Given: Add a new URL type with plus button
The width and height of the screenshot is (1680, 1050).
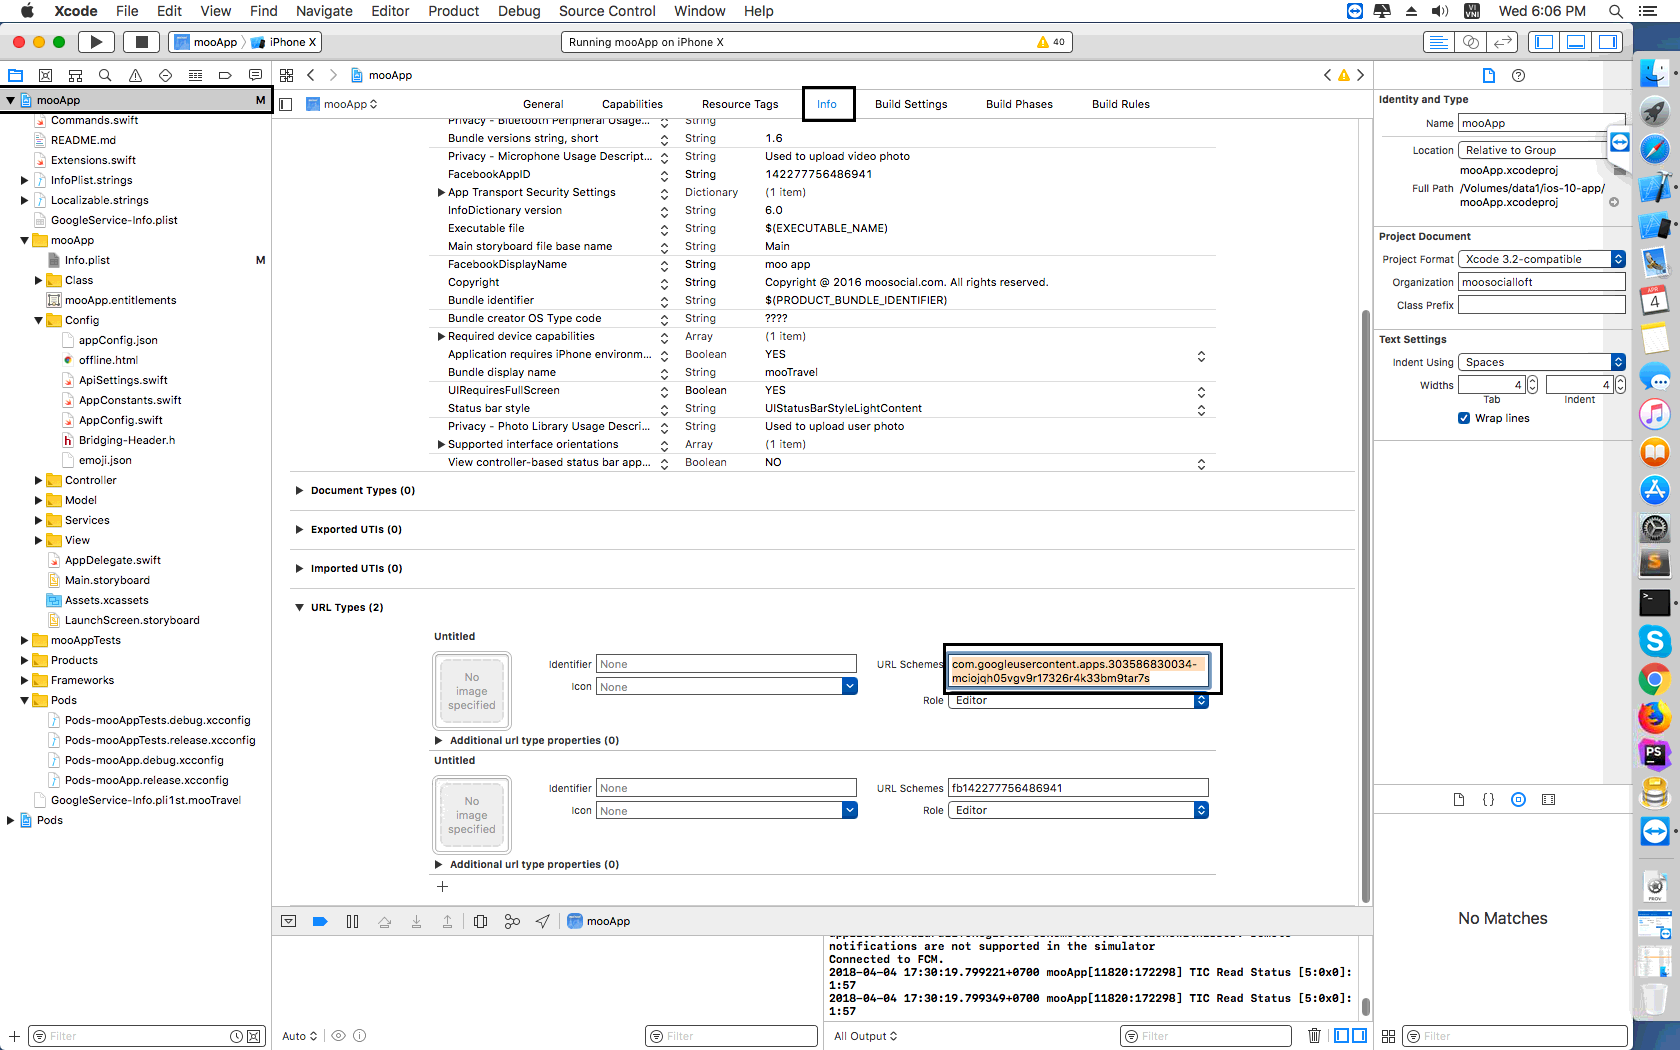Looking at the screenshot, I should [442, 886].
